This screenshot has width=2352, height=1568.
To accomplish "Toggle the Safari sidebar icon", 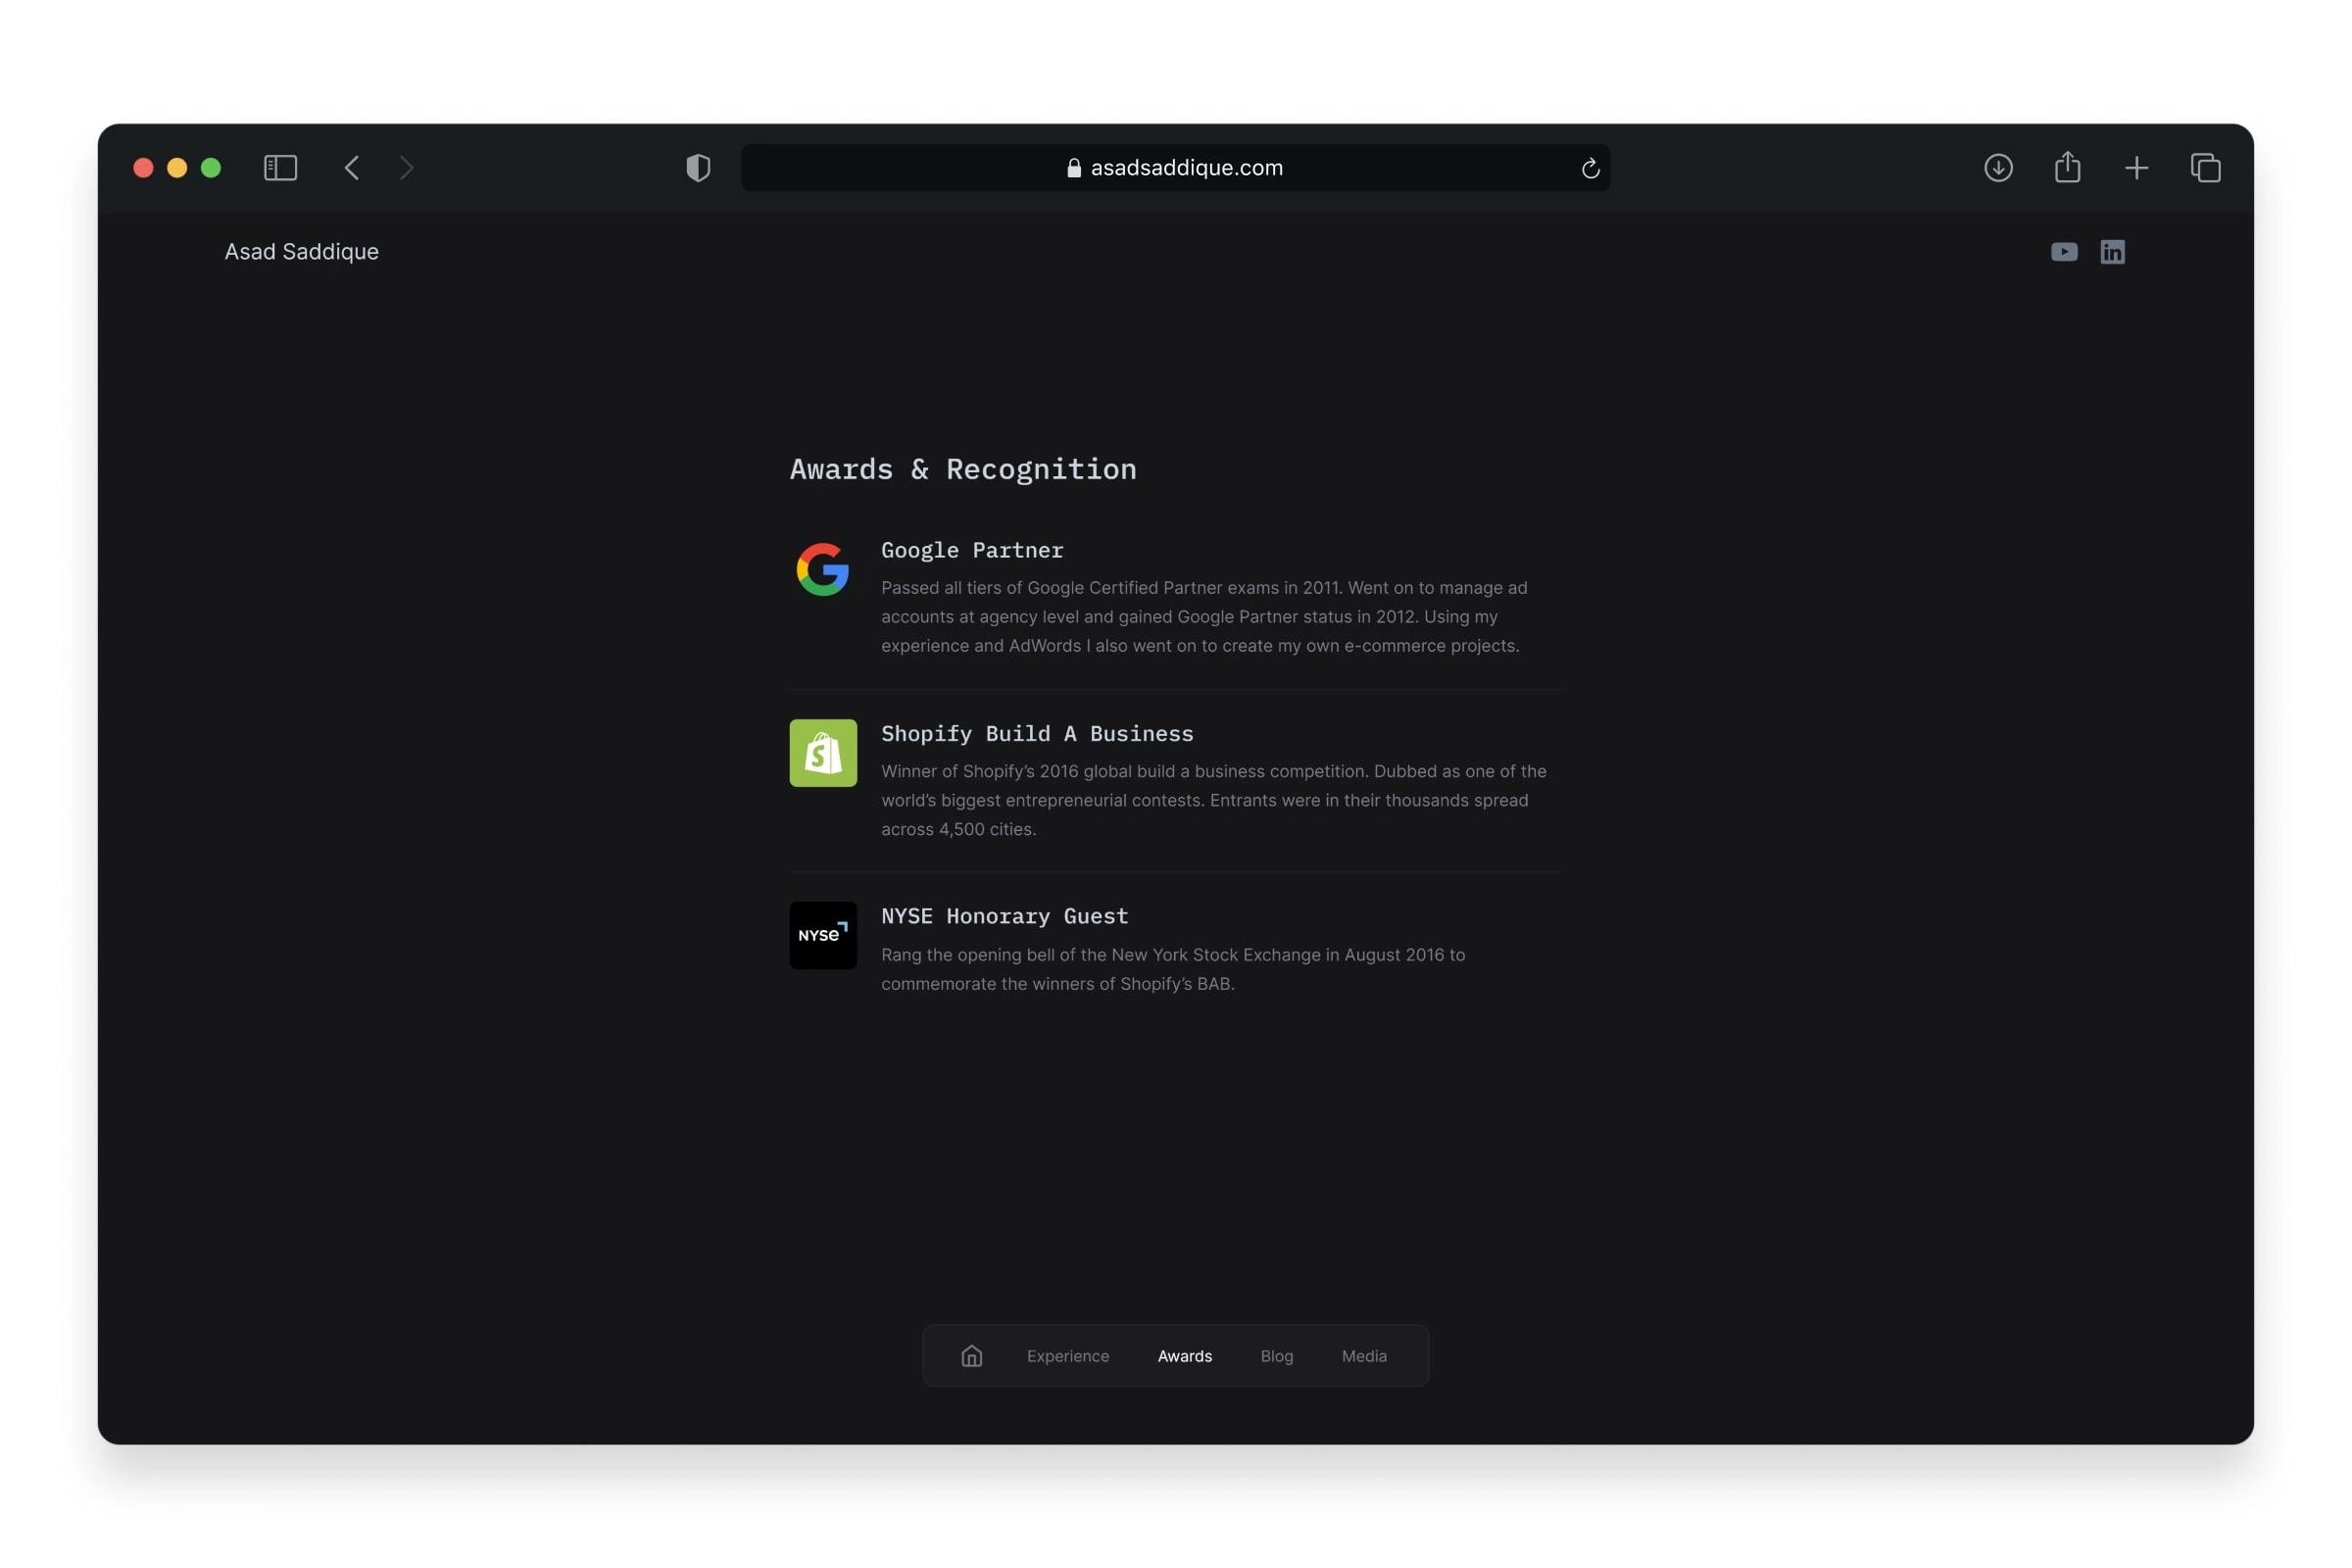I will pyautogui.click(x=280, y=168).
